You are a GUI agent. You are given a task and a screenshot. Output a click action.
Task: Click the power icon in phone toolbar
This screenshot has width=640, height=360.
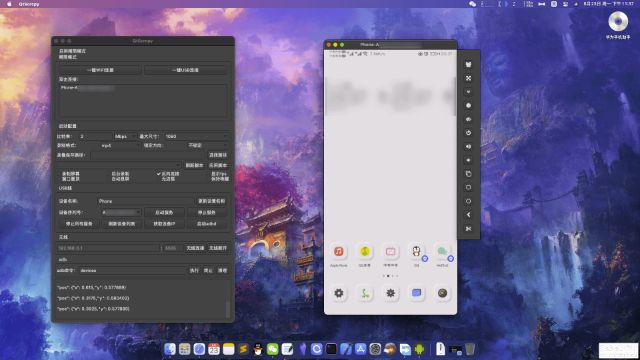pos(468,133)
